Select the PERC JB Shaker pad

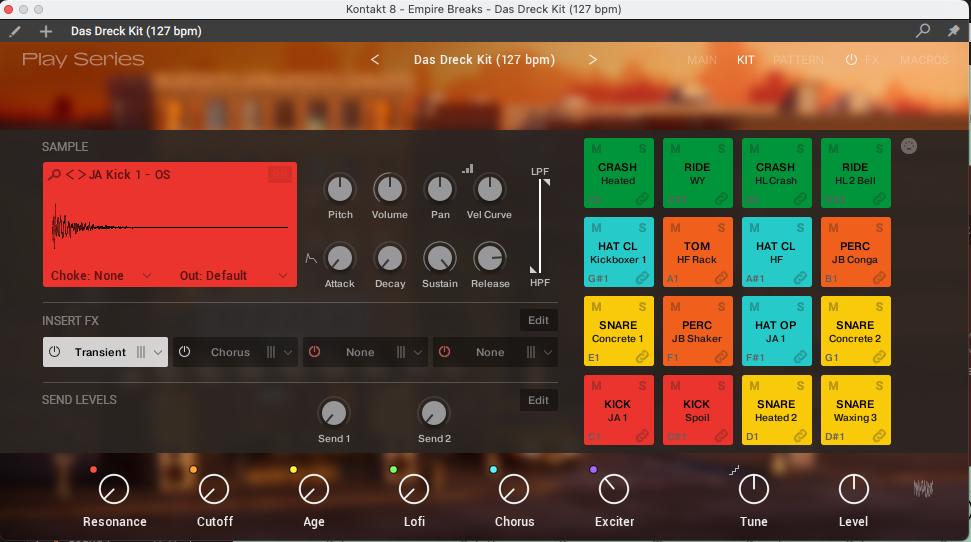pyautogui.click(x=697, y=331)
